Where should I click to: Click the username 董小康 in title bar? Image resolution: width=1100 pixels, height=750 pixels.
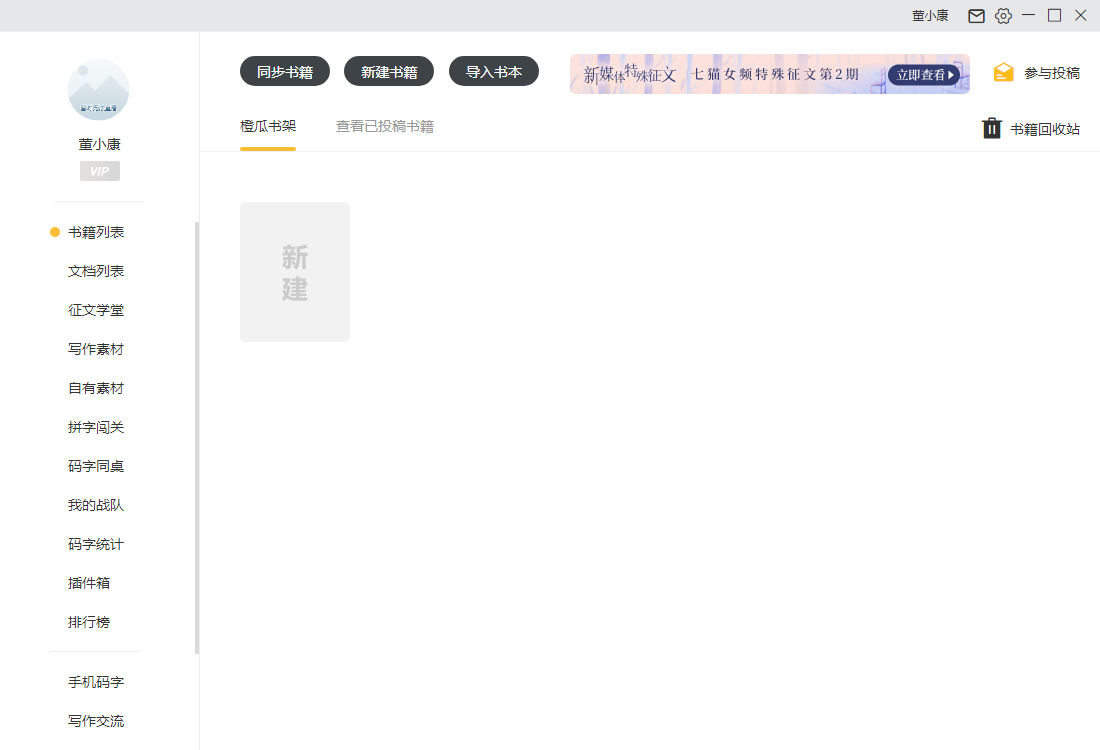930,15
